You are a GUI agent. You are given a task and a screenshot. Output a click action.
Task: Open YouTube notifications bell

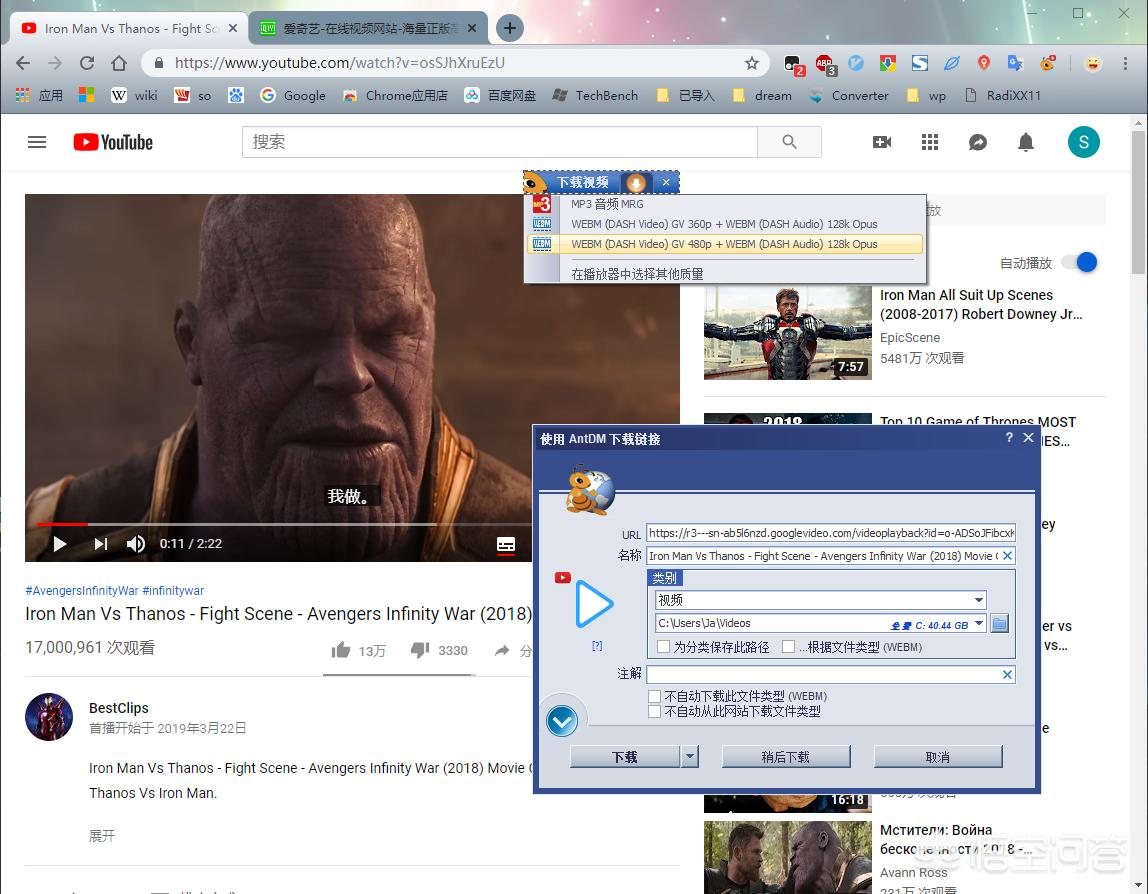1025,142
